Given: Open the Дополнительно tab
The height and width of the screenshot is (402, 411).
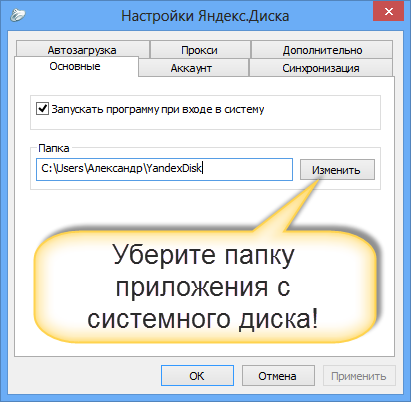Looking at the screenshot, I should (x=322, y=50).
